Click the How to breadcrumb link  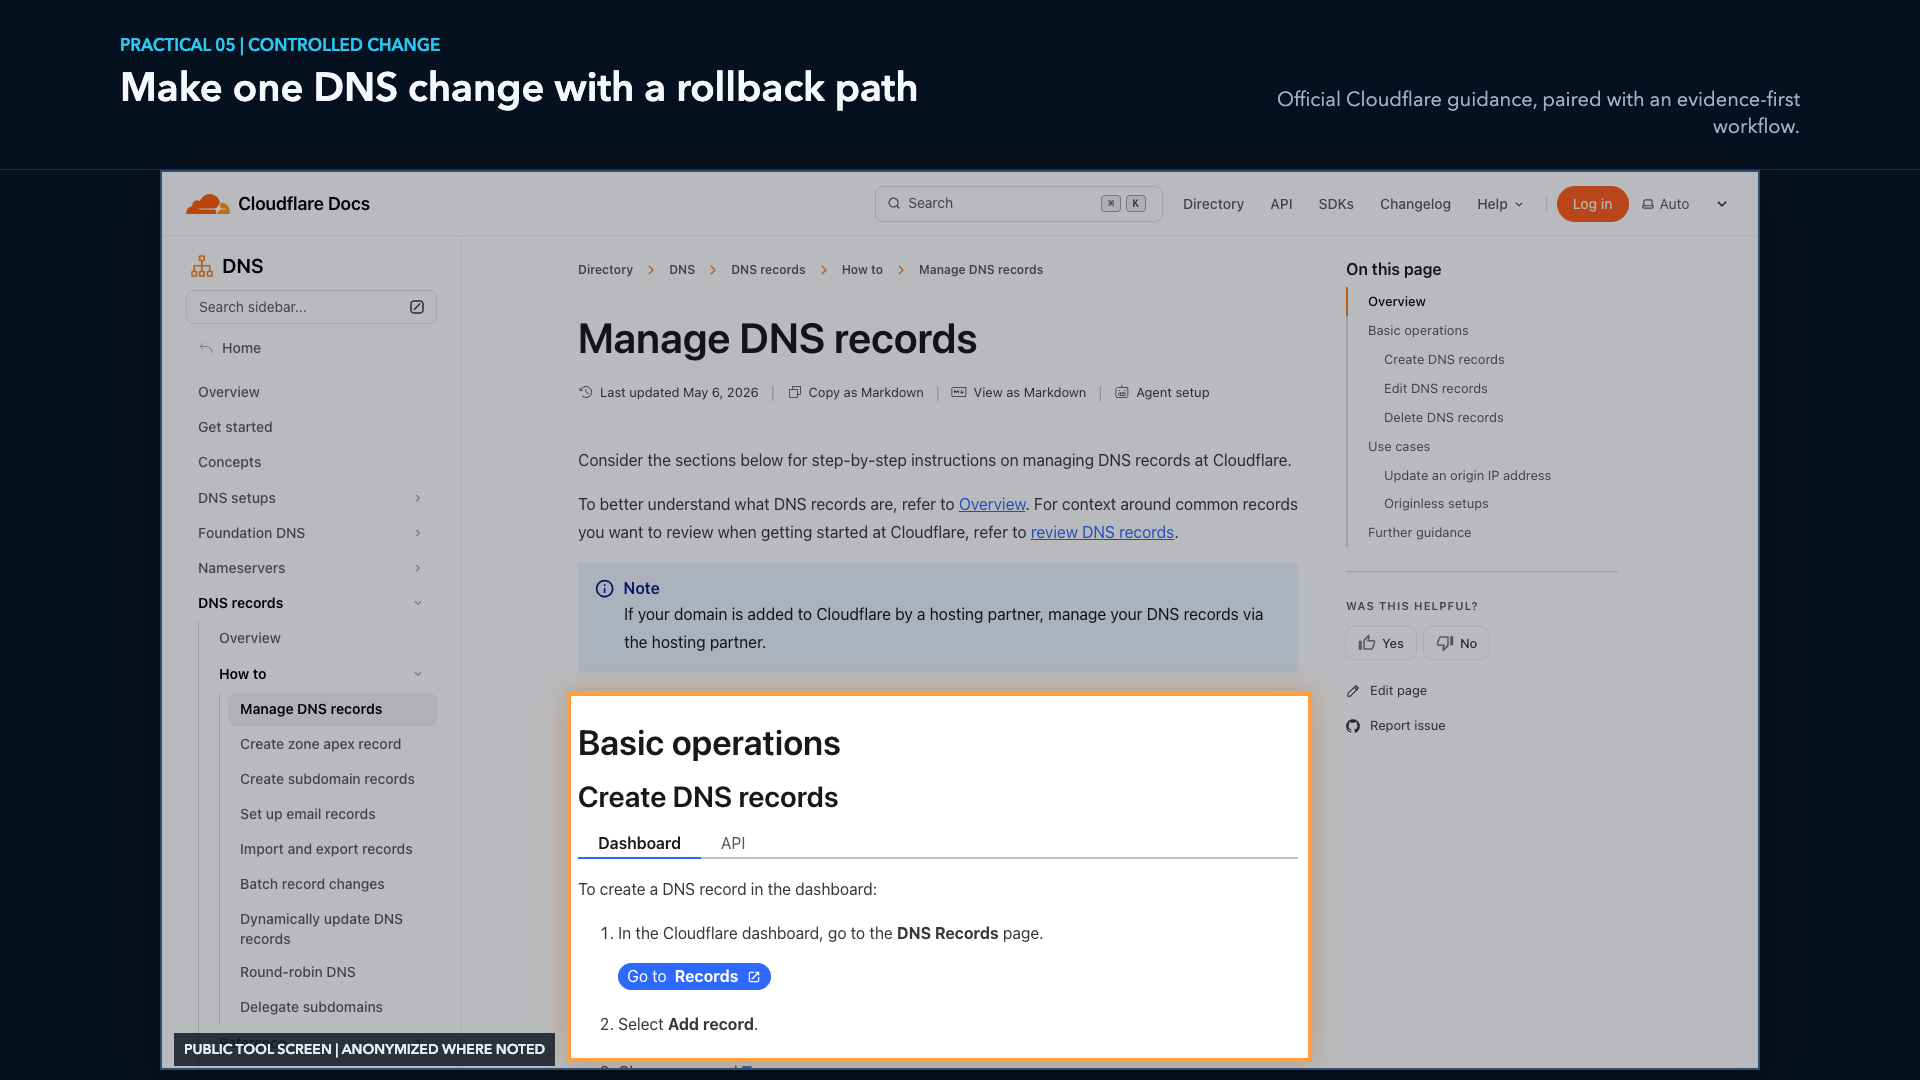tap(862, 270)
